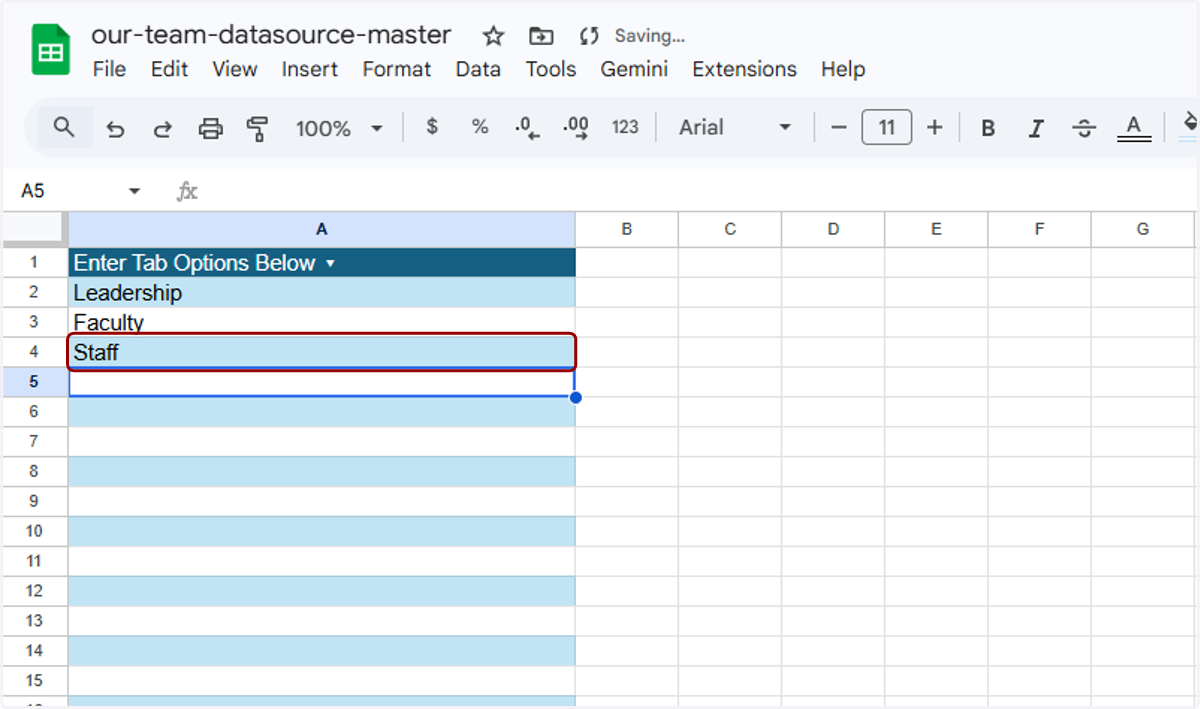Select column F header
Image resolution: width=1200 pixels, height=709 pixels.
coord(1039,229)
